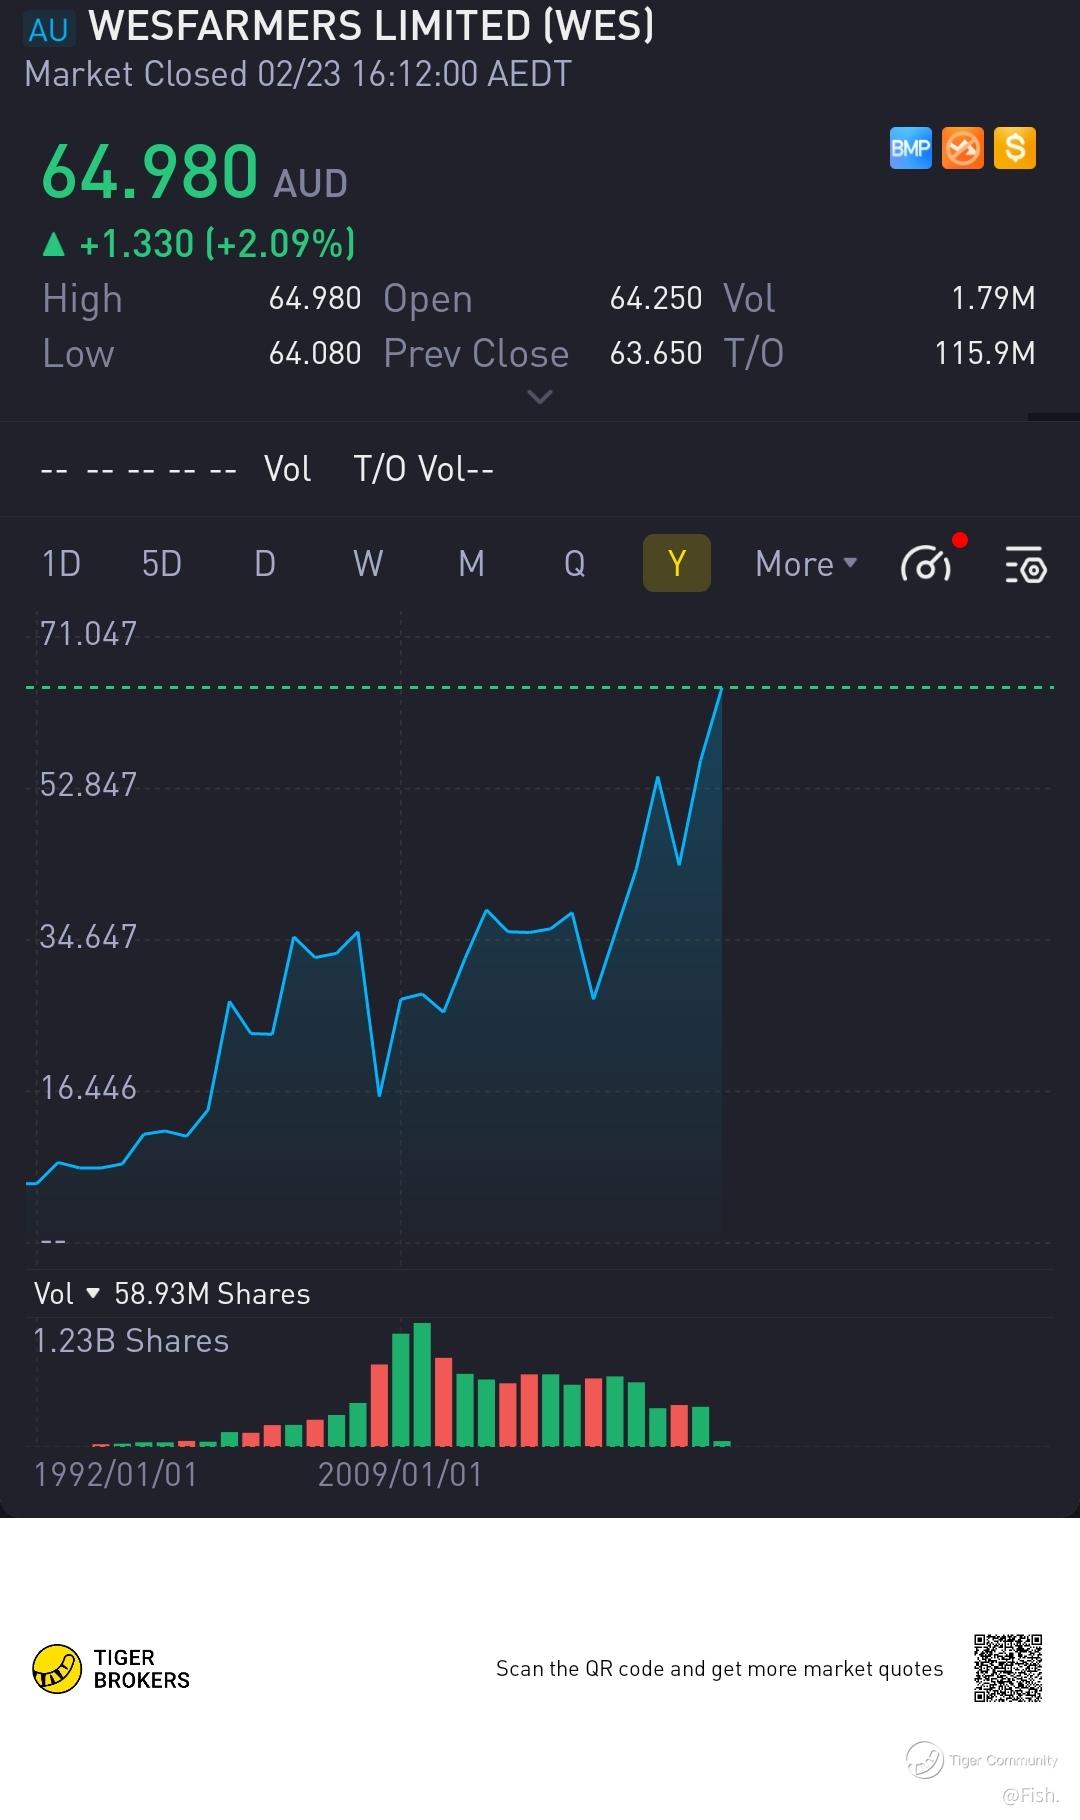
Task: Click the T/O Vol label
Action: [x=423, y=469]
